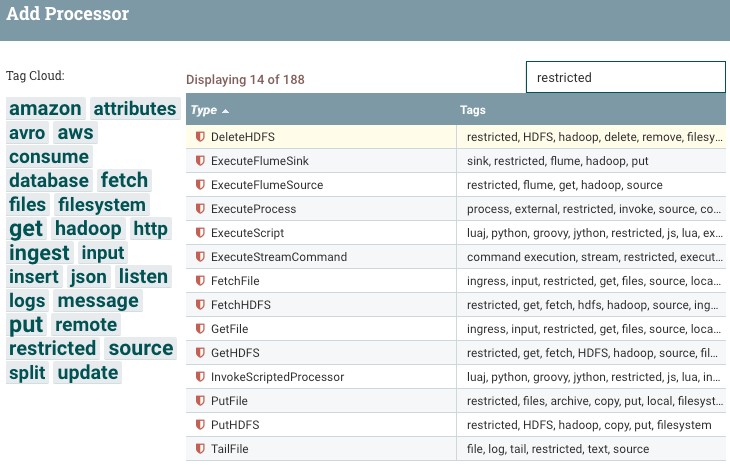Click the restricted shield icon beside FetchFile
This screenshot has width=730, height=466.
200,281
